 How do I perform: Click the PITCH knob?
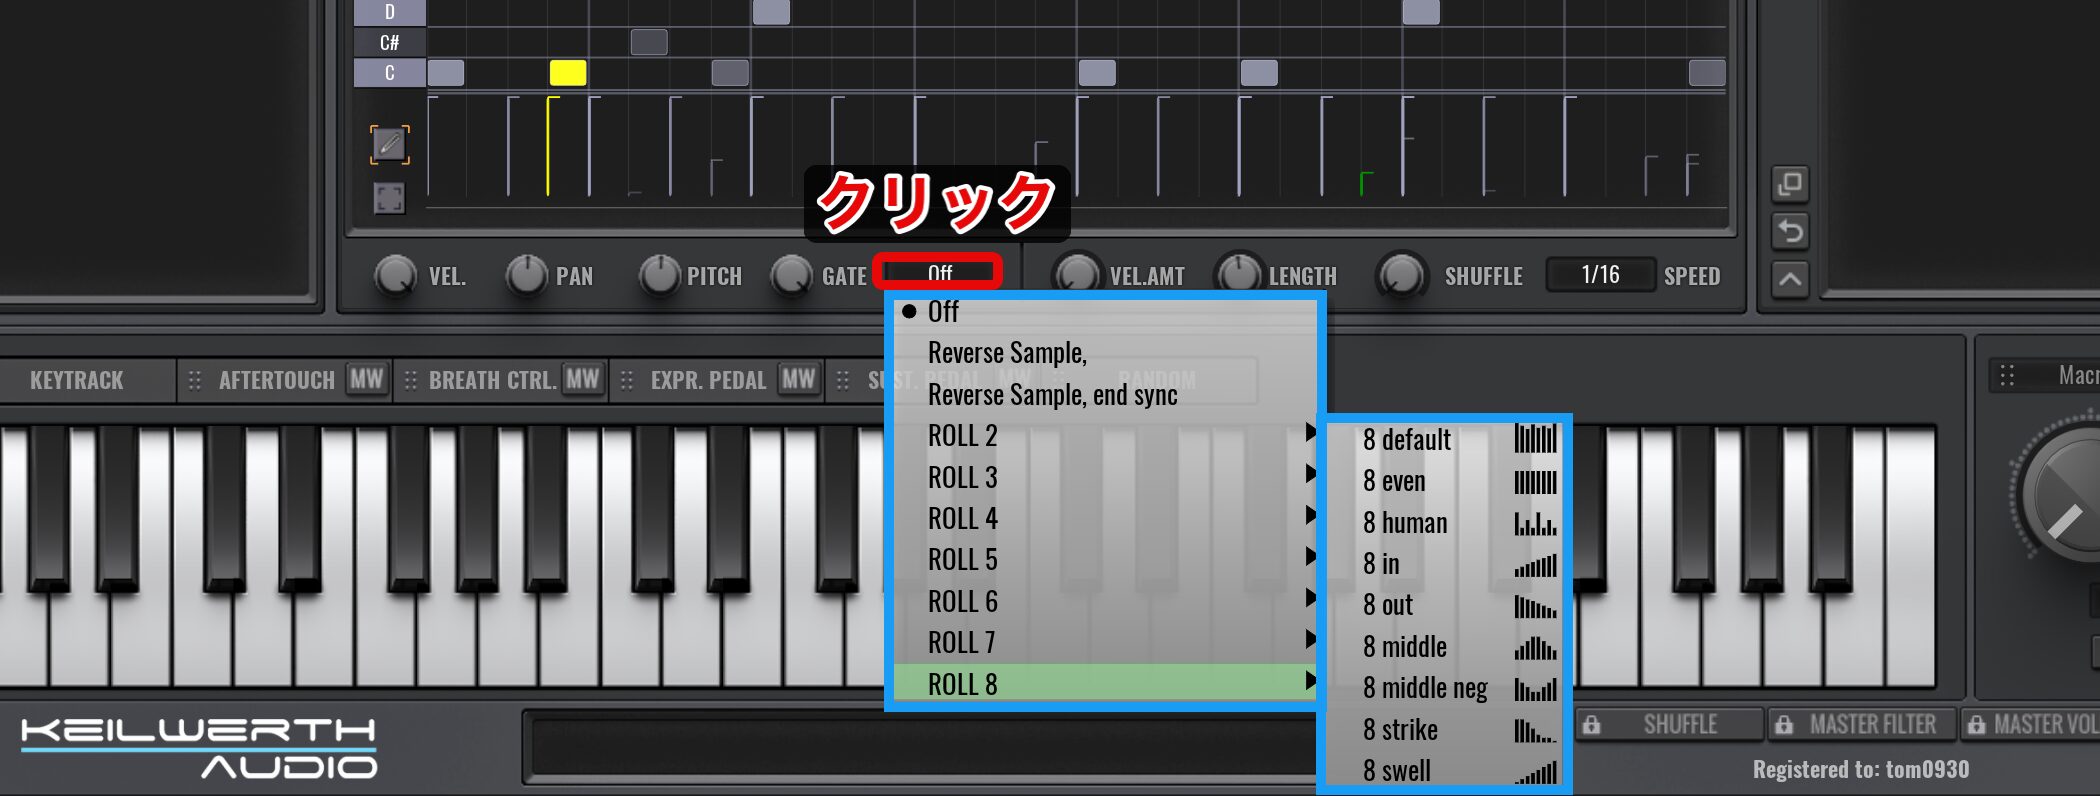pyautogui.click(x=659, y=275)
